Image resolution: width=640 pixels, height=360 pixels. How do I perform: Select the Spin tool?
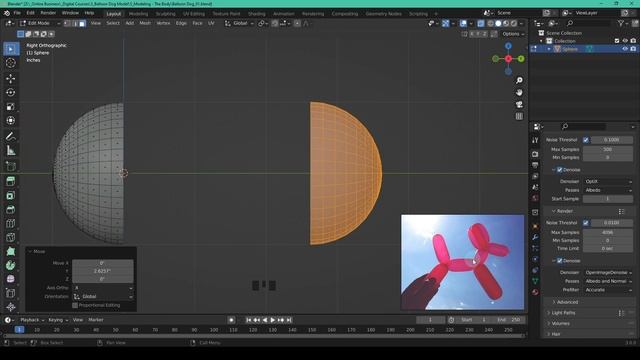[x=11, y=265]
